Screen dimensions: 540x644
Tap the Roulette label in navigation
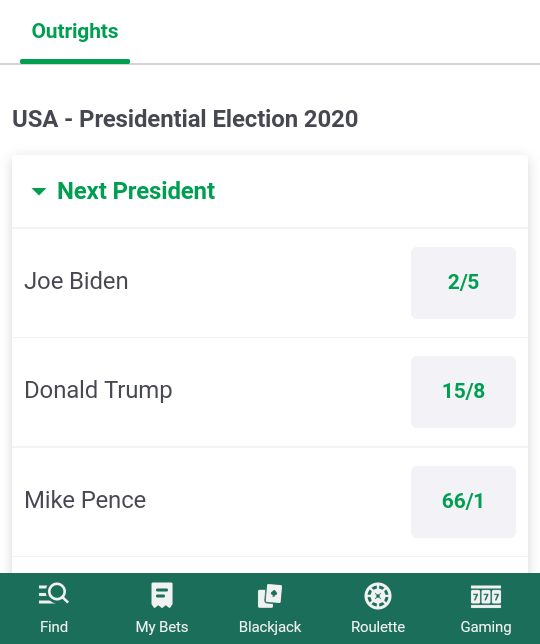pos(378,627)
